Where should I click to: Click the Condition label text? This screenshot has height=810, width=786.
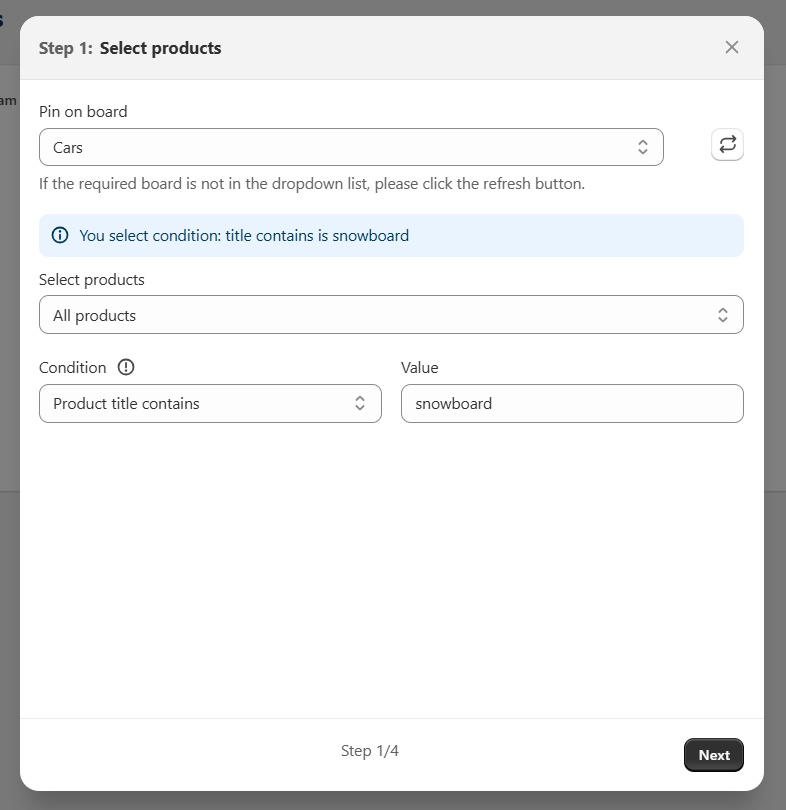click(x=72, y=367)
